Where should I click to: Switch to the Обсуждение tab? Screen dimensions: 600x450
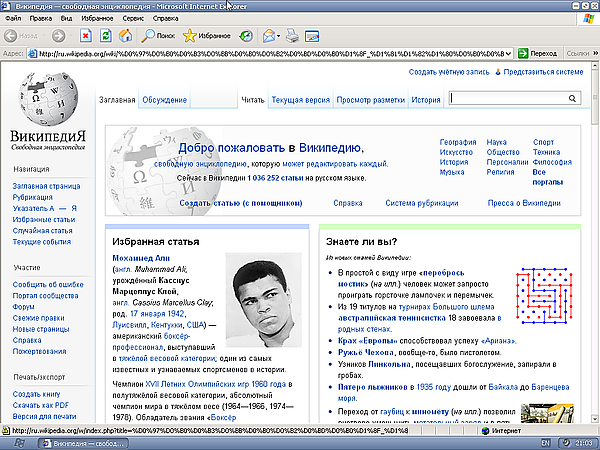pyautogui.click(x=163, y=100)
